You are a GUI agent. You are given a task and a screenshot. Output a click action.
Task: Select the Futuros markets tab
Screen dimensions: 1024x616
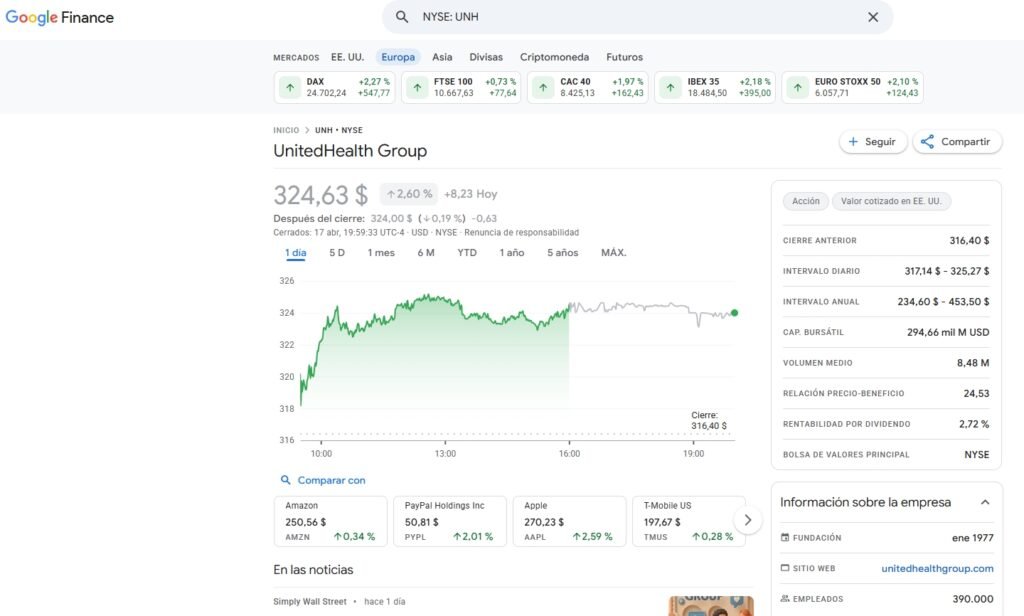pos(624,57)
